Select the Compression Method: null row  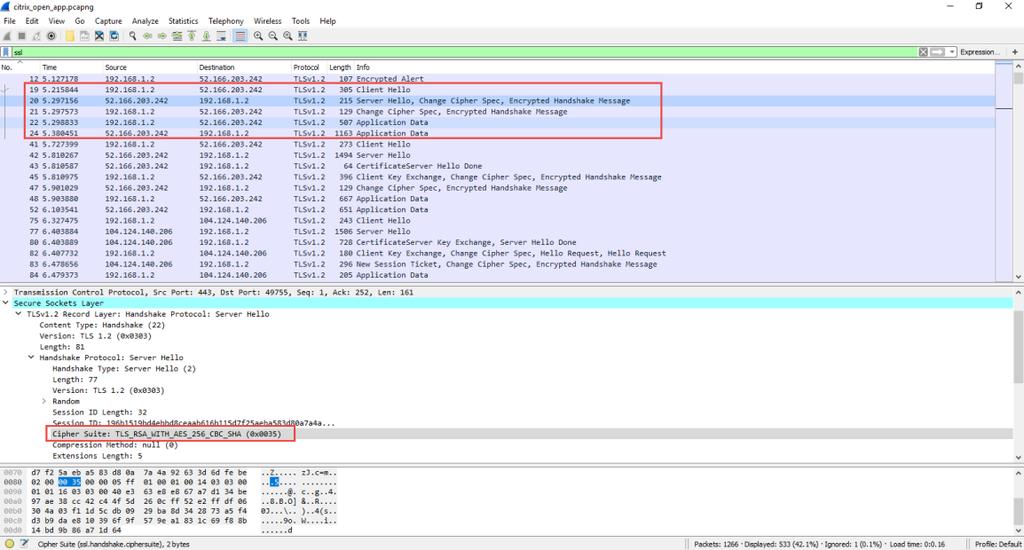coord(507,445)
